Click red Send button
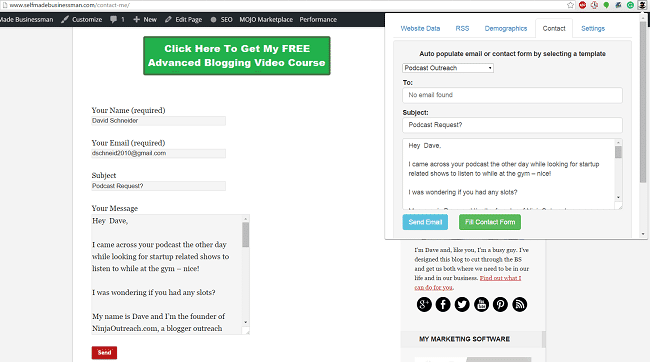 104,352
